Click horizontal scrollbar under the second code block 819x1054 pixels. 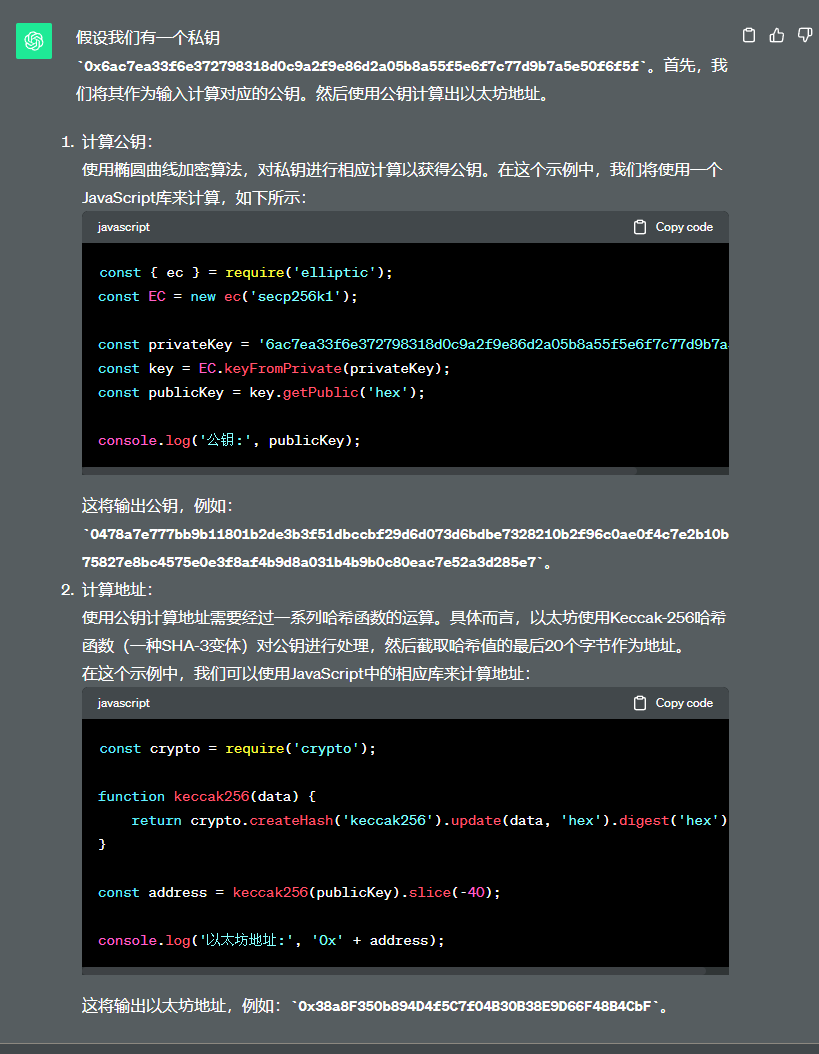click(390, 970)
